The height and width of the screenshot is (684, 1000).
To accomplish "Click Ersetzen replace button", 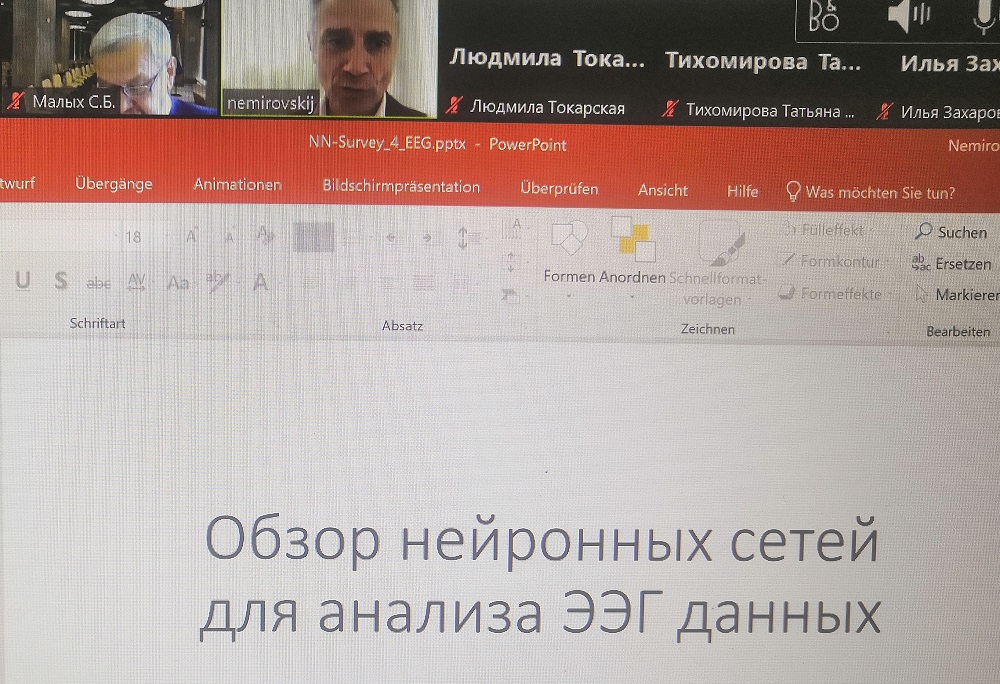I will (954, 263).
